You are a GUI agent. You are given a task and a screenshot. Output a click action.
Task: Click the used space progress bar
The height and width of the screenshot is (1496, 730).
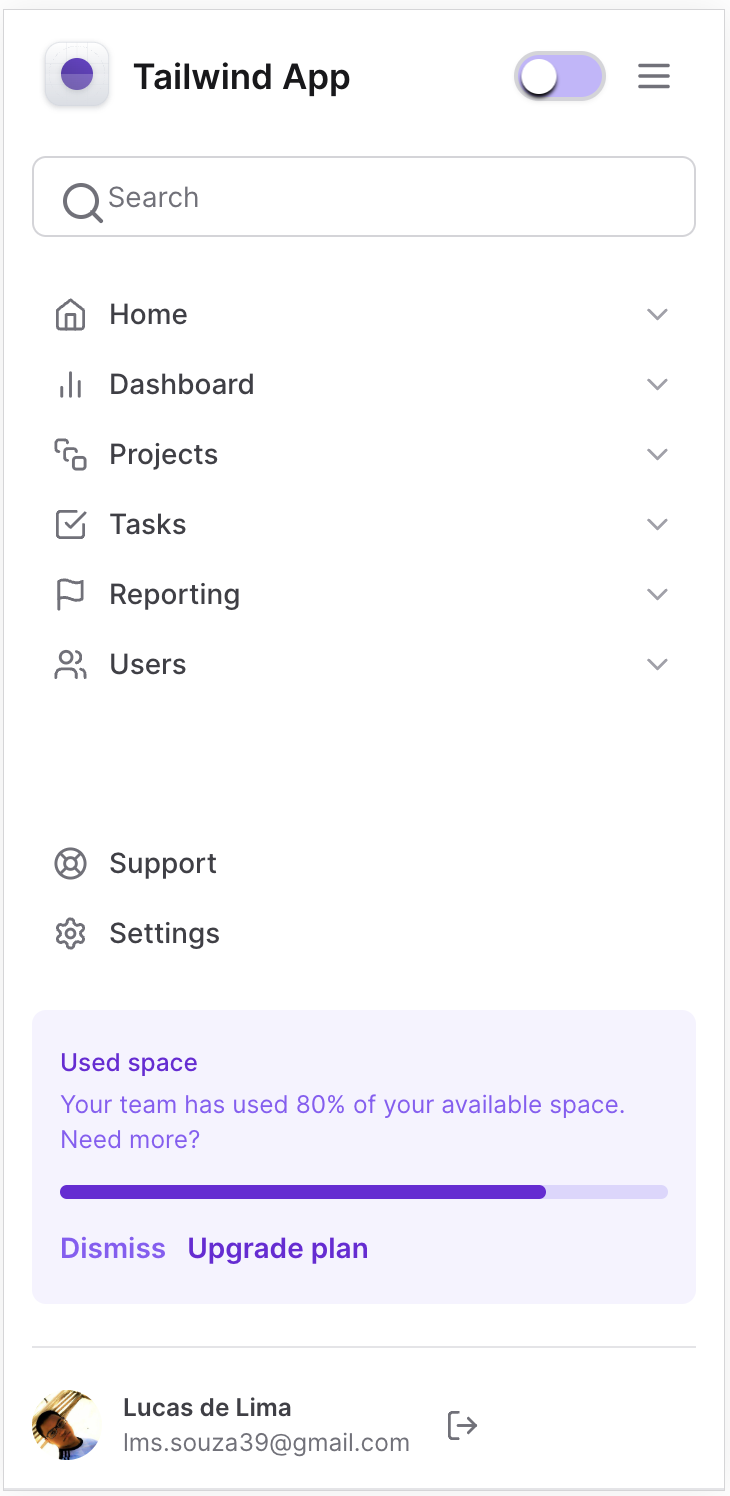pyautogui.click(x=364, y=1192)
